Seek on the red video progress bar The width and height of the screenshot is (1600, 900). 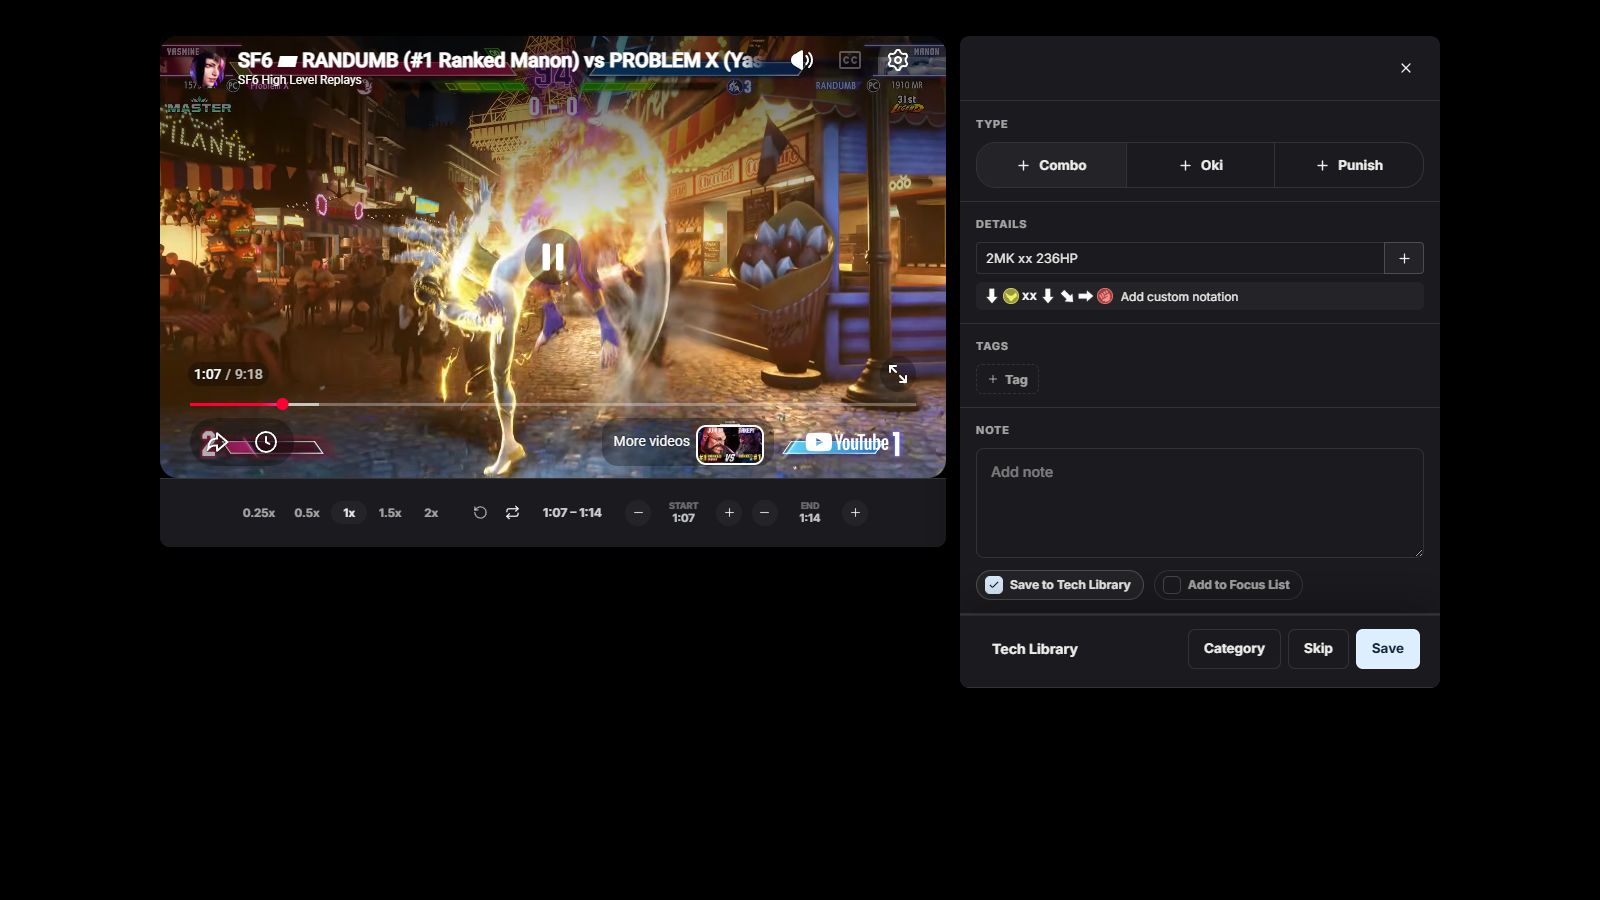(x=553, y=404)
